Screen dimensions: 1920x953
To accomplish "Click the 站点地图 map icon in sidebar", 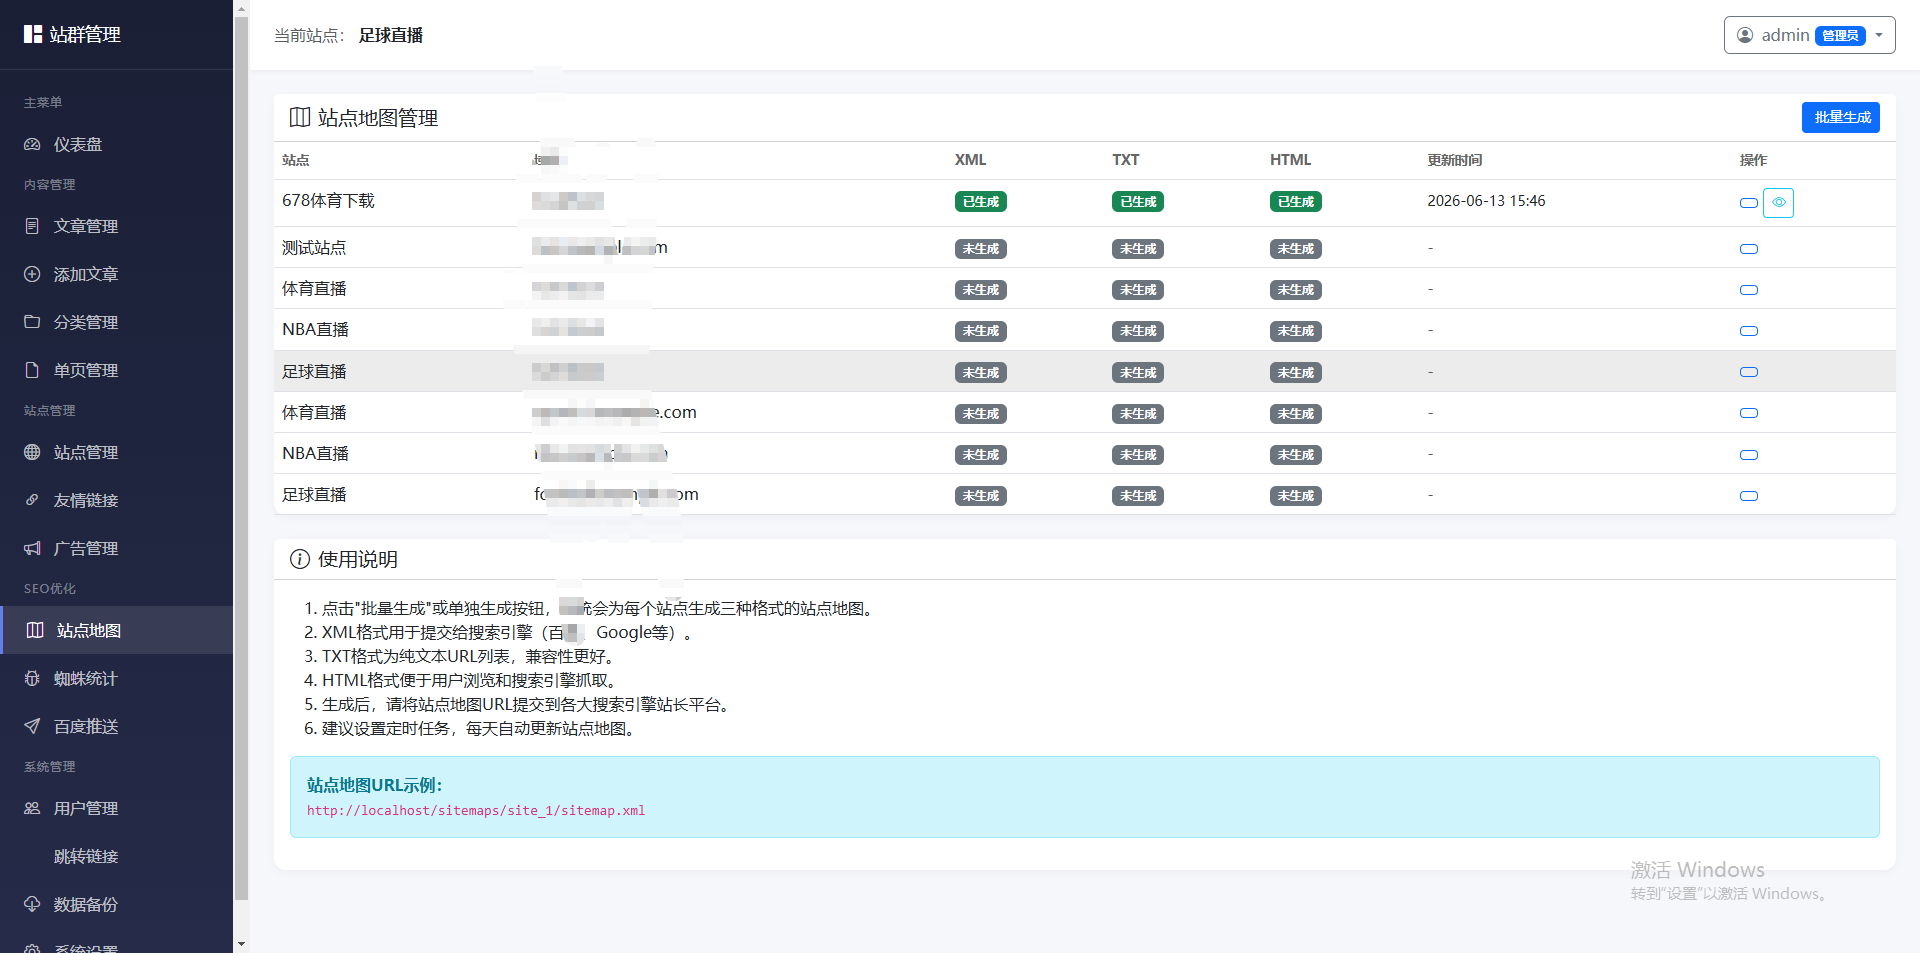I will (35, 631).
